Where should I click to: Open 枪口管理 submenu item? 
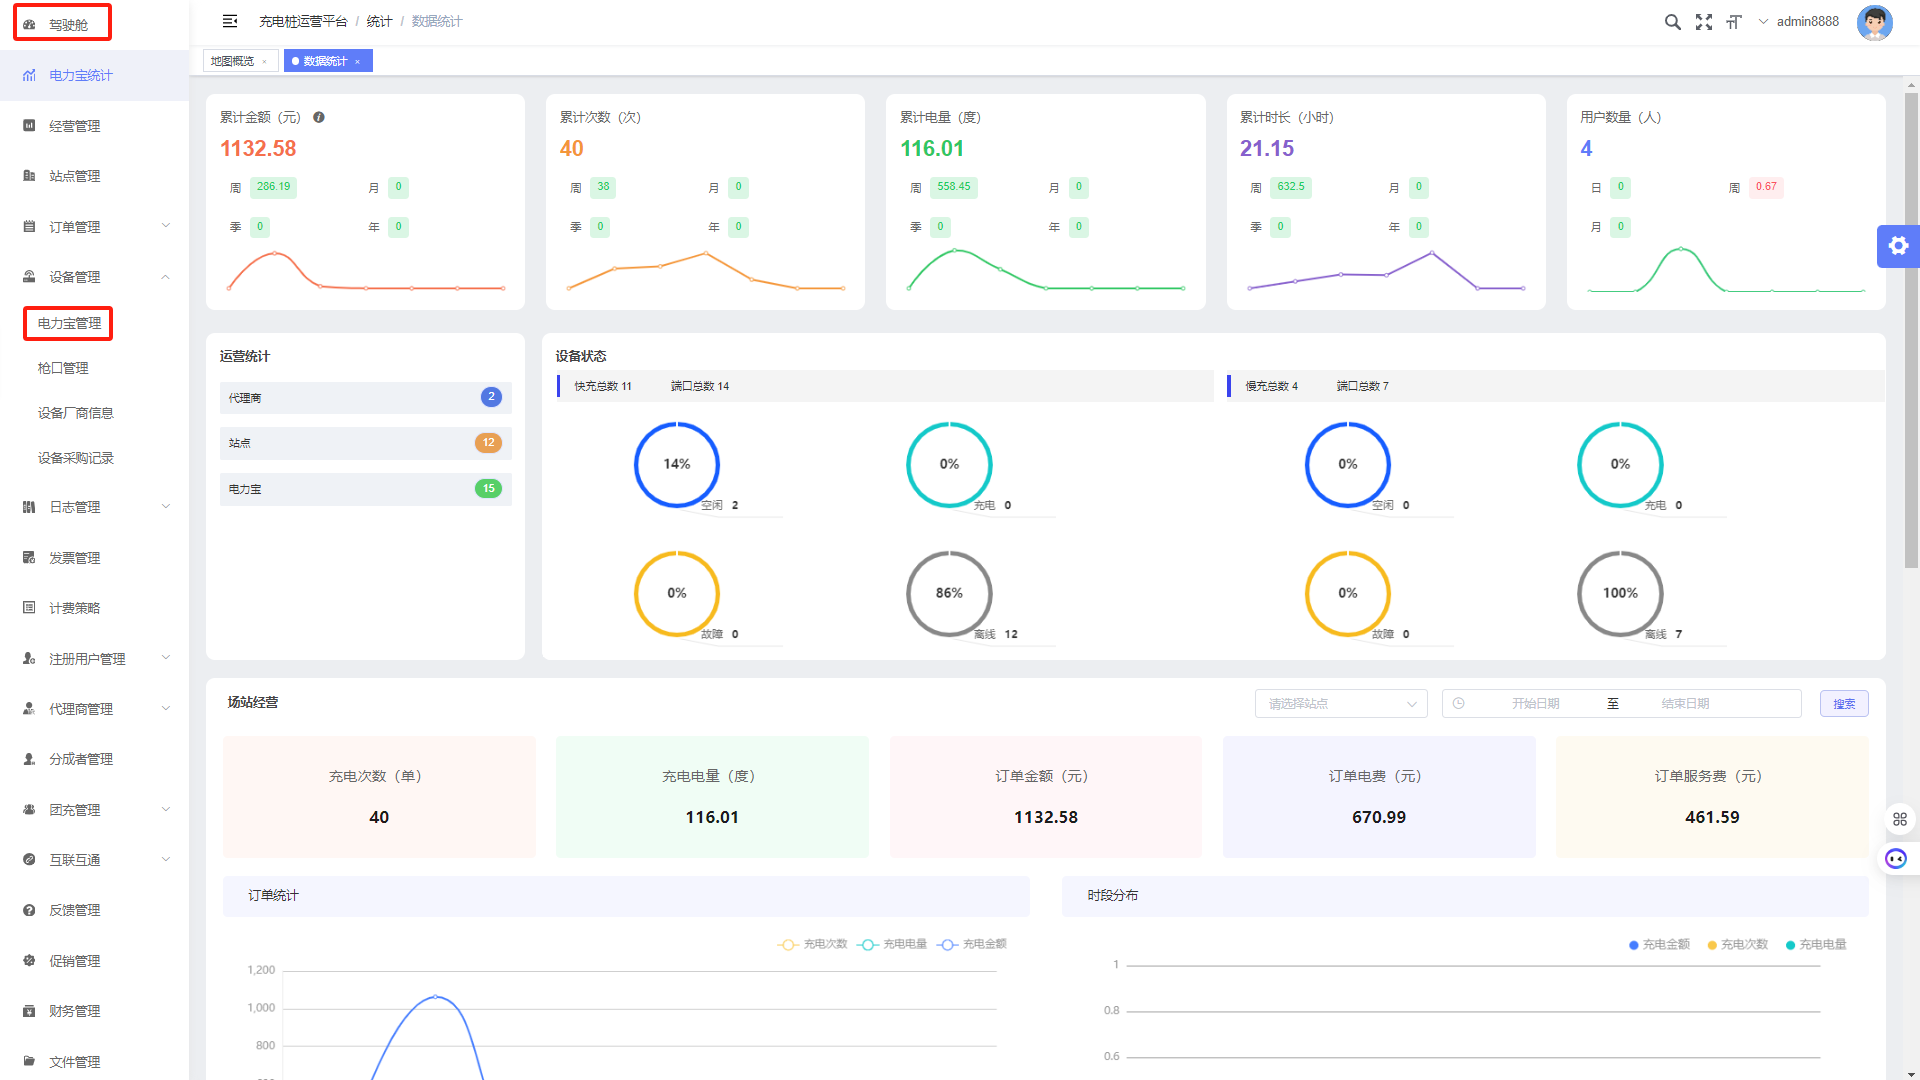(63, 368)
